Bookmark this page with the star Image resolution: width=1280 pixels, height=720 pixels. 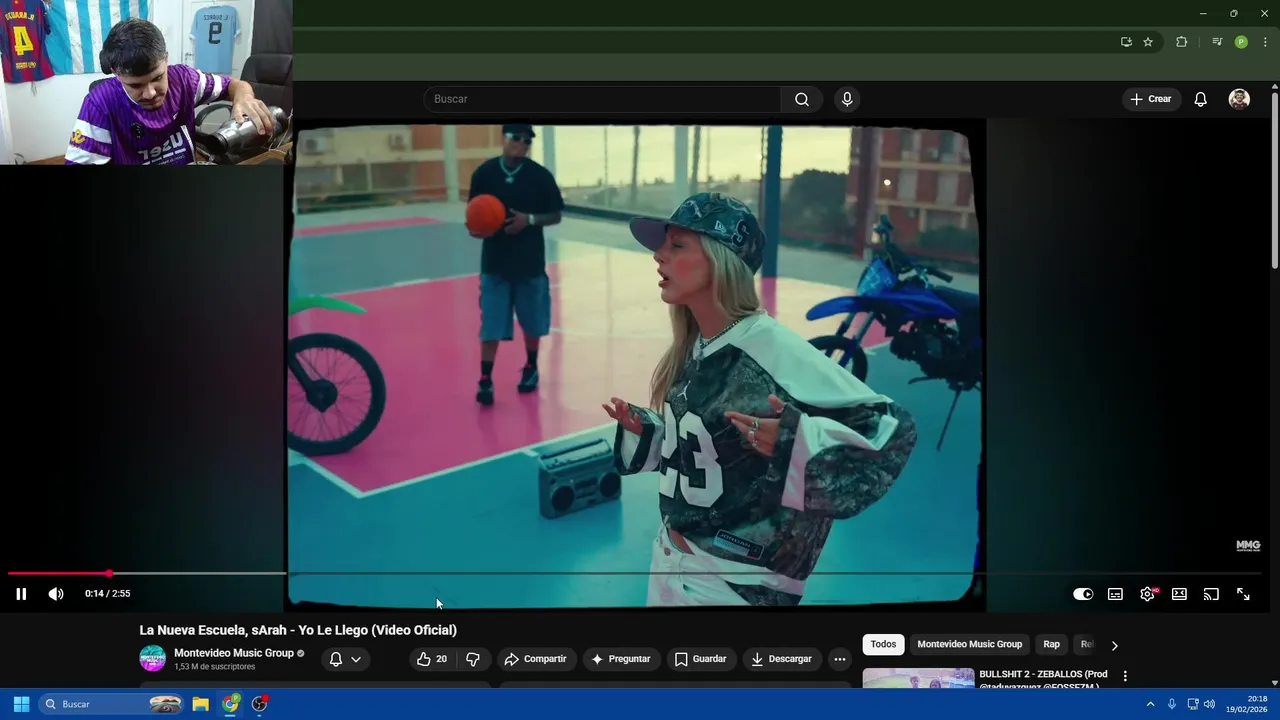click(x=1148, y=42)
